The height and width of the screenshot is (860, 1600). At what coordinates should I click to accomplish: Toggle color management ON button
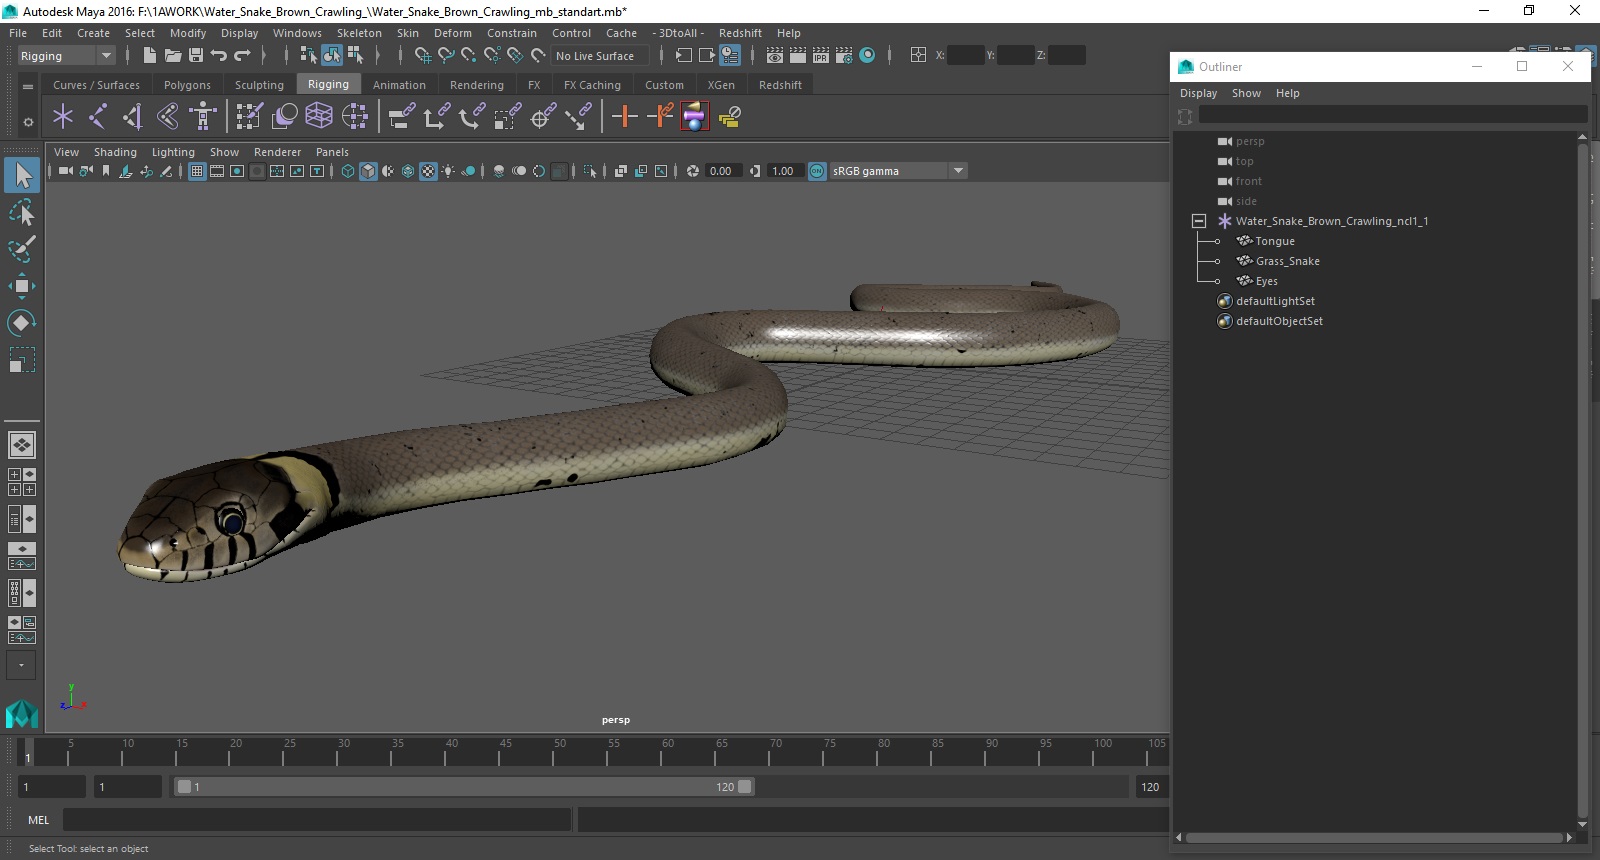[817, 171]
